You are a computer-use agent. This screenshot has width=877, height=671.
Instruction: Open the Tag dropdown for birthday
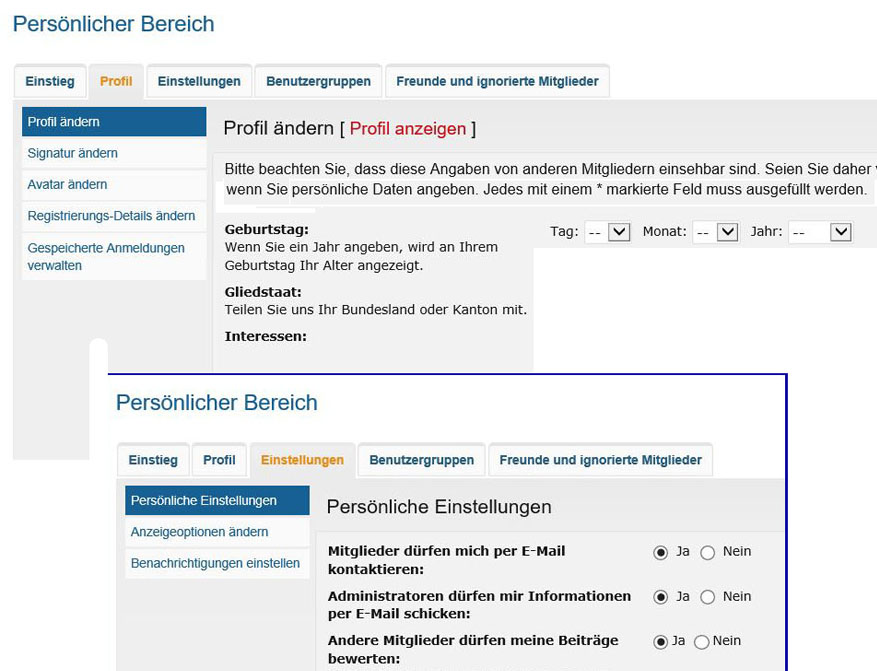click(608, 232)
